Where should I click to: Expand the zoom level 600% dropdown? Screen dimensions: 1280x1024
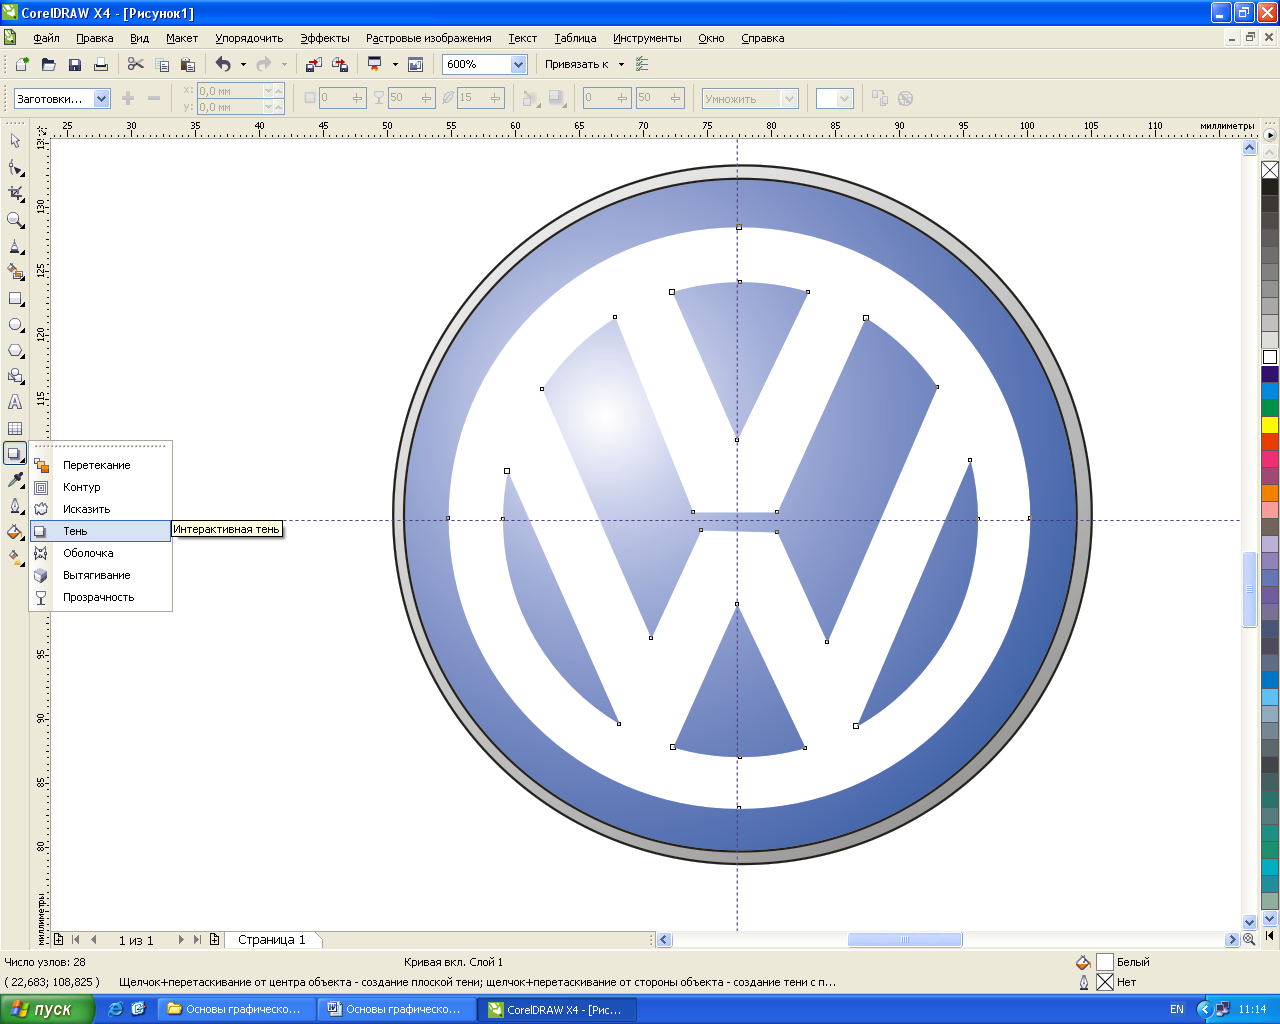click(x=518, y=64)
